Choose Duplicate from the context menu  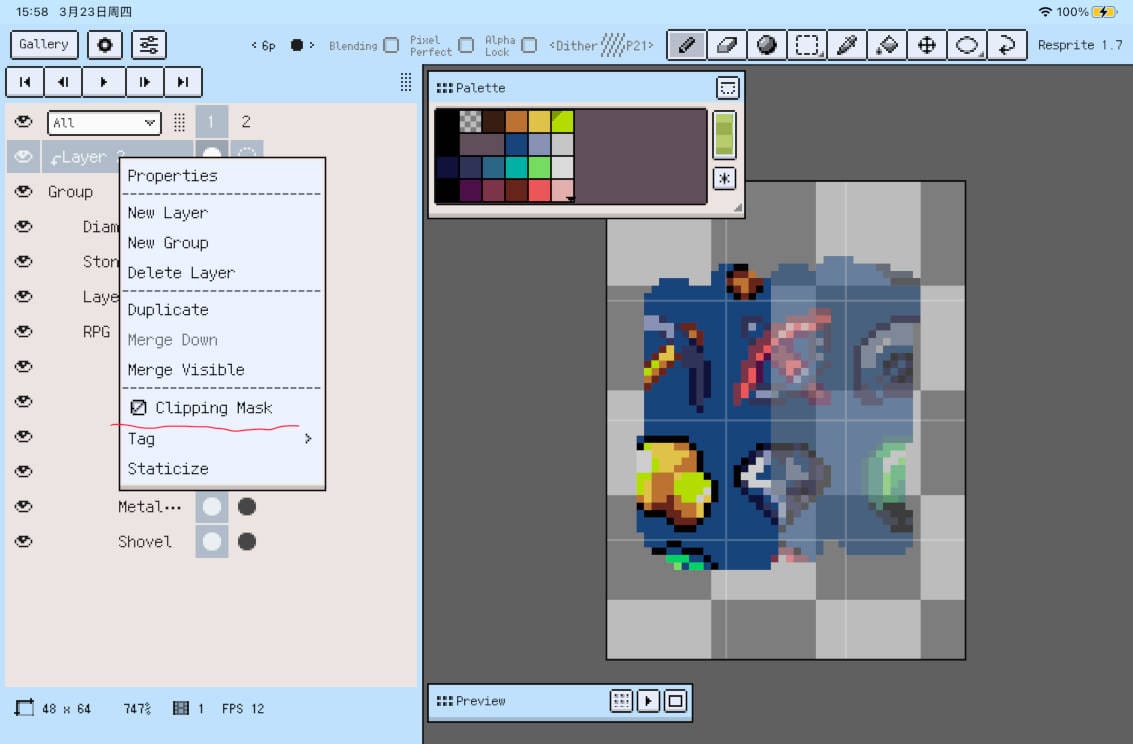coord(168,310)
